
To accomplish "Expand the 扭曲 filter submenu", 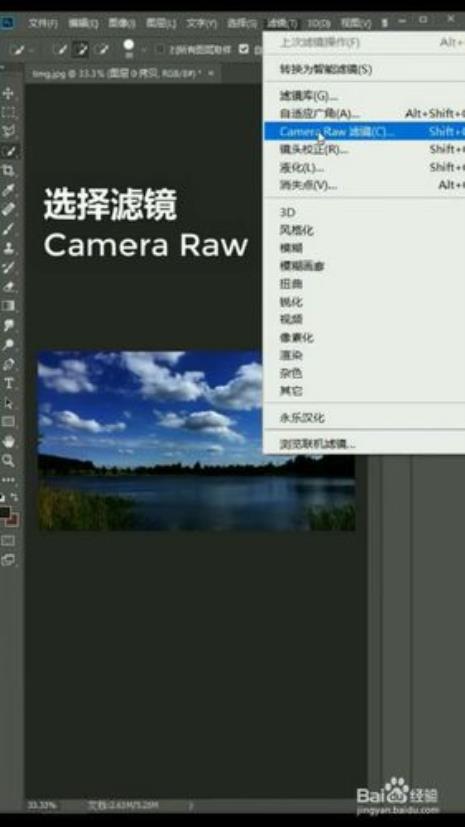I will click(364, 284).
